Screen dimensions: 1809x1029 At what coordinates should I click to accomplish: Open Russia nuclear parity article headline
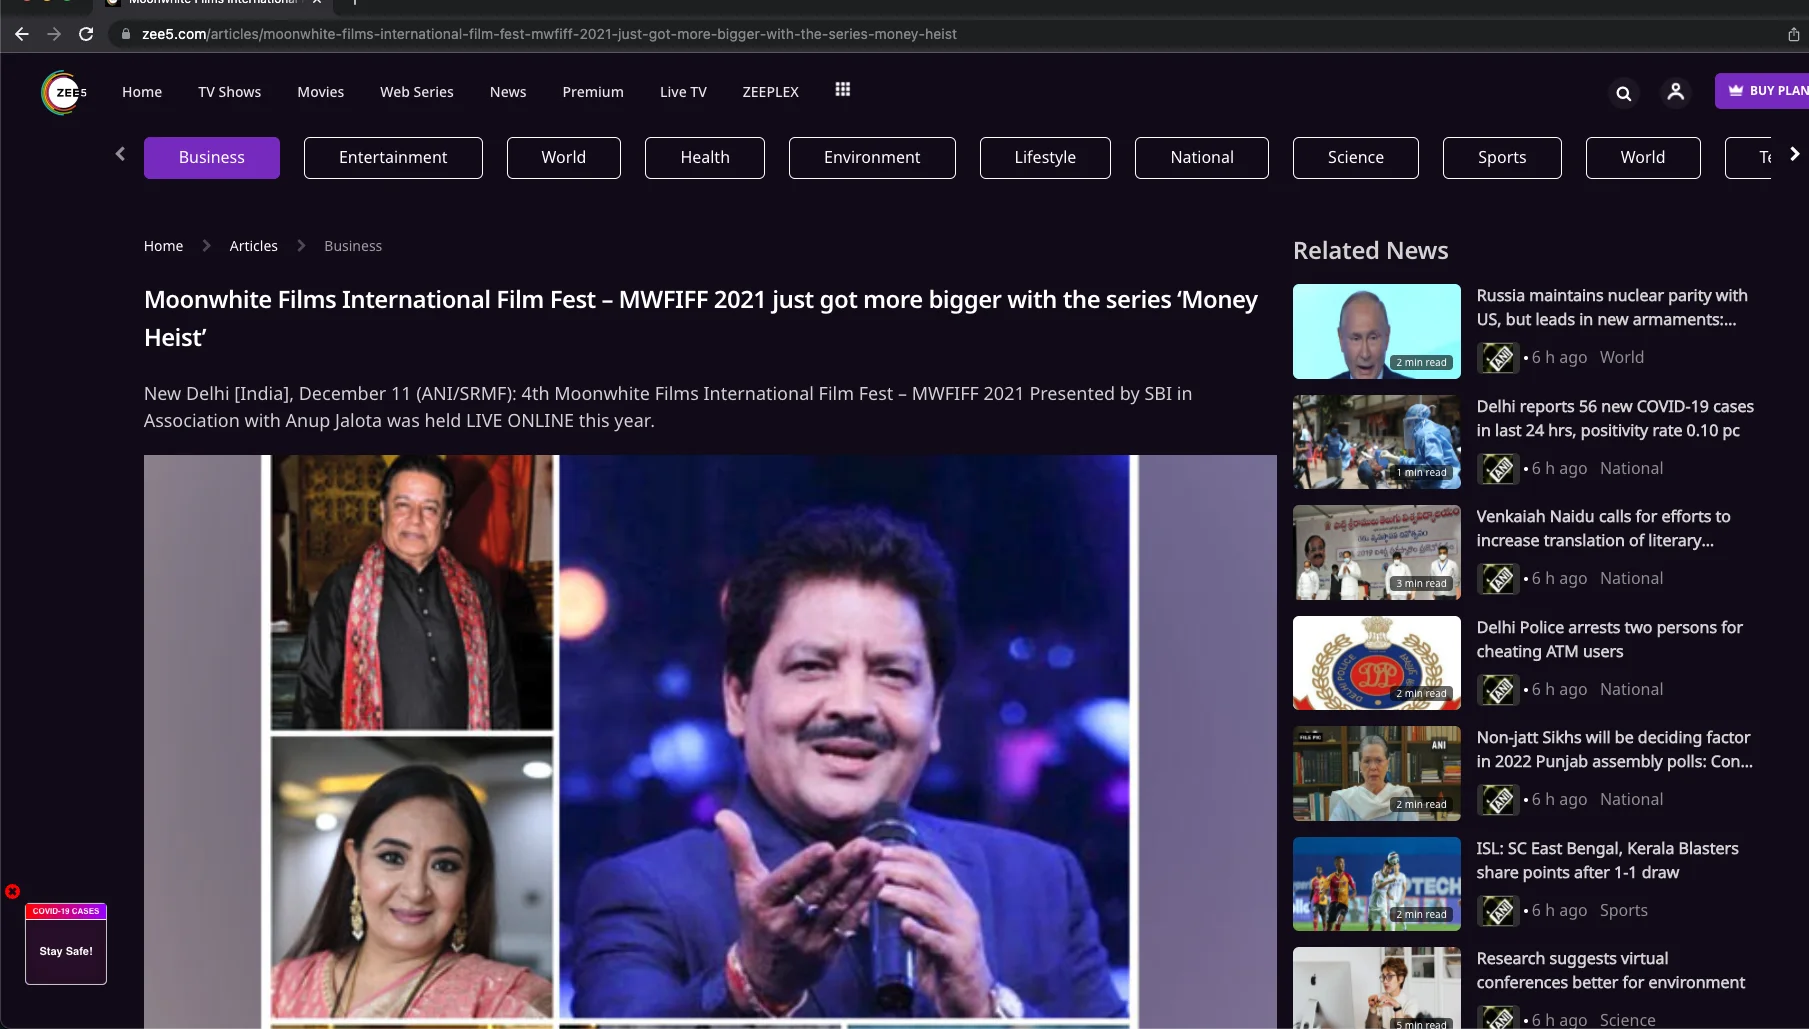pos(1612,308)
